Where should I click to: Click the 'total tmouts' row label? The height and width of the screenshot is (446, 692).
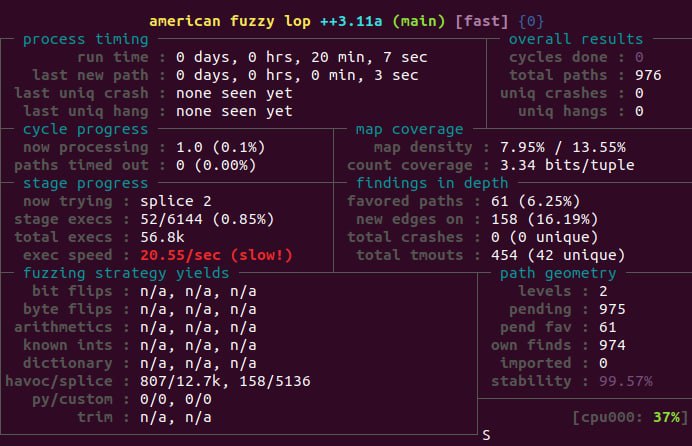click(410, 255)
